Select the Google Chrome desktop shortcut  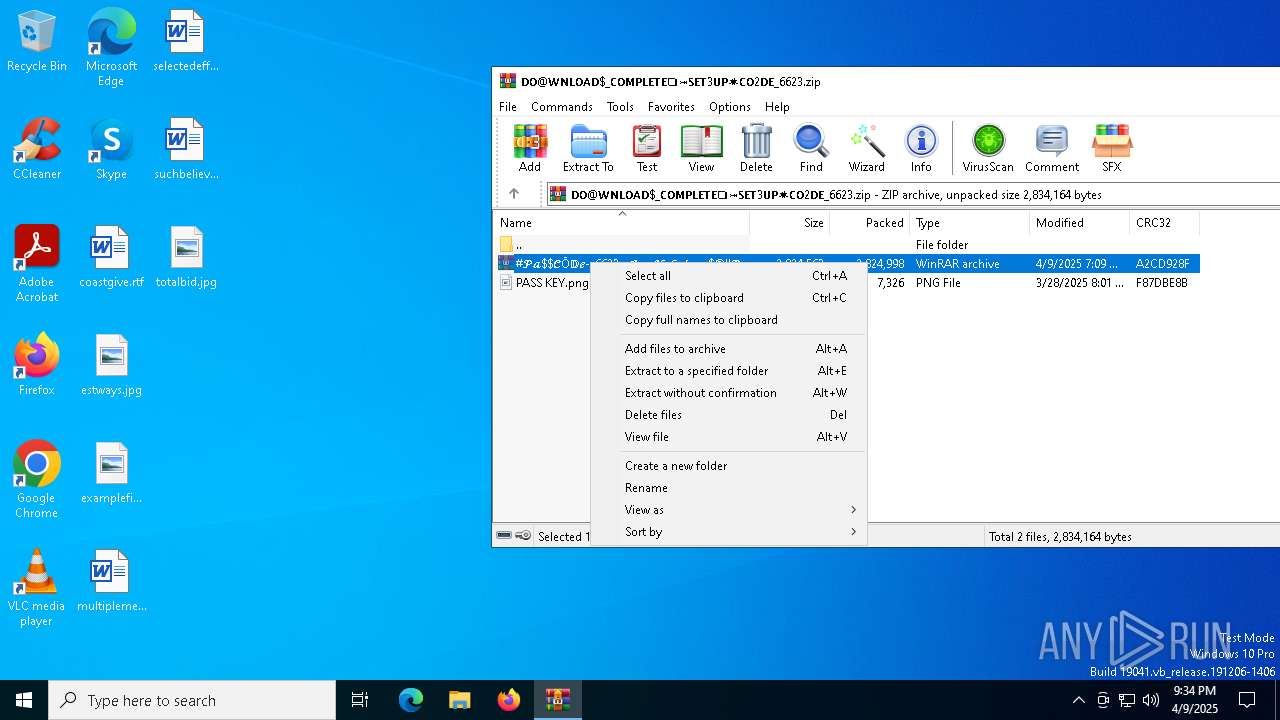click(37, 480)
